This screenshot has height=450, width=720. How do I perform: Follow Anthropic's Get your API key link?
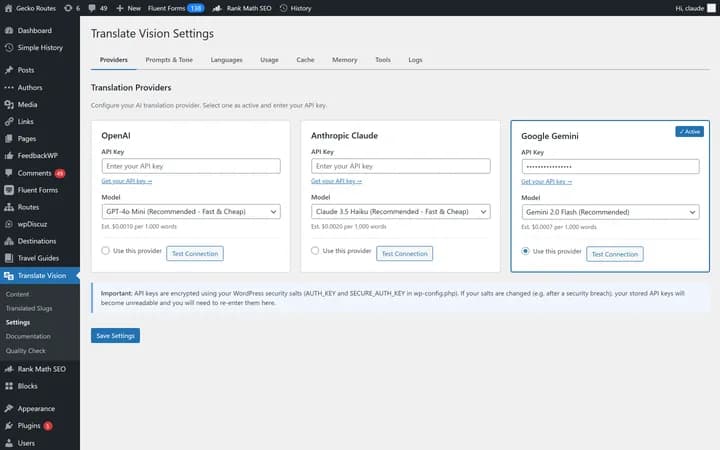[x=336, y=181]
